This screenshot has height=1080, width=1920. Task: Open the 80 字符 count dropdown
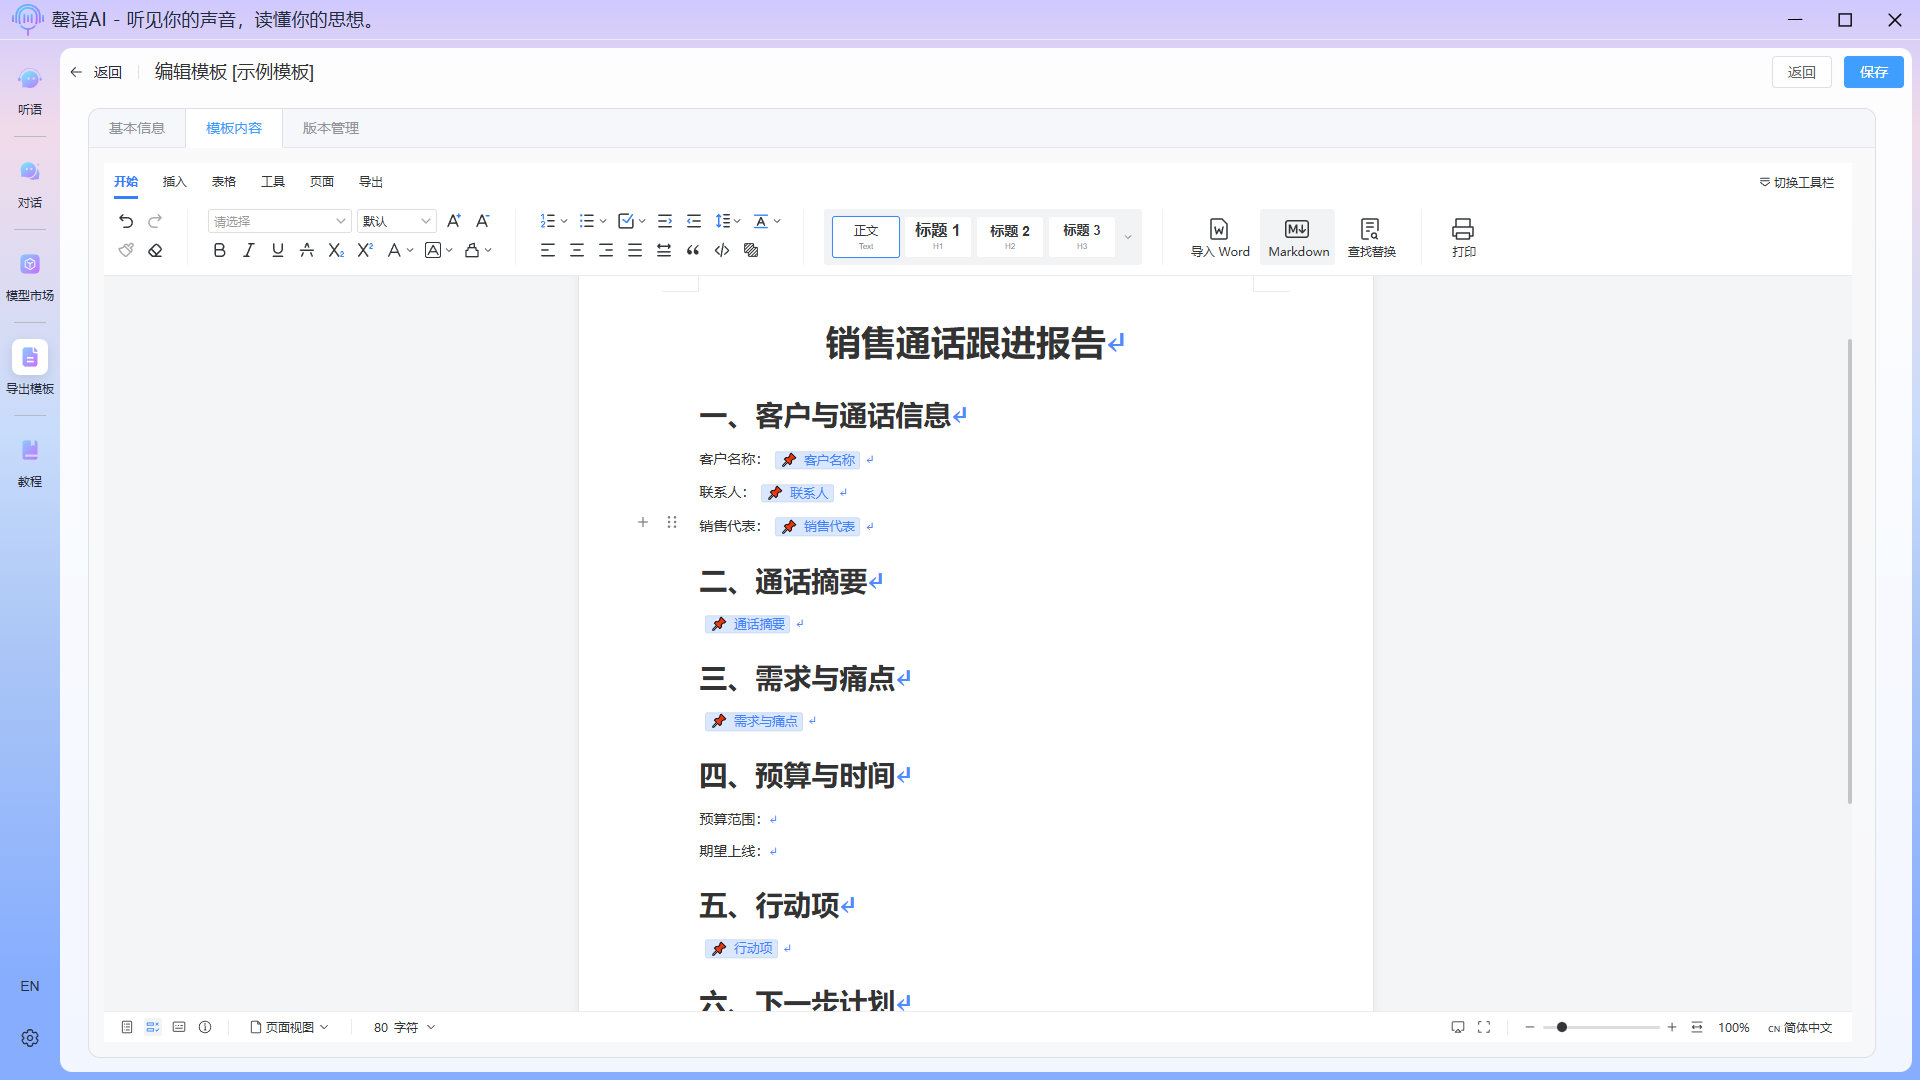(x=404, y=1027)
